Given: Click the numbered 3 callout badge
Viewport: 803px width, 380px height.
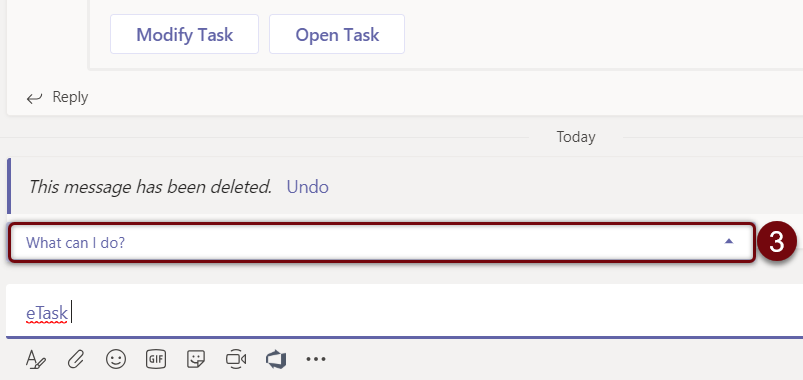Looking at the screenshot, I should 776,242.
